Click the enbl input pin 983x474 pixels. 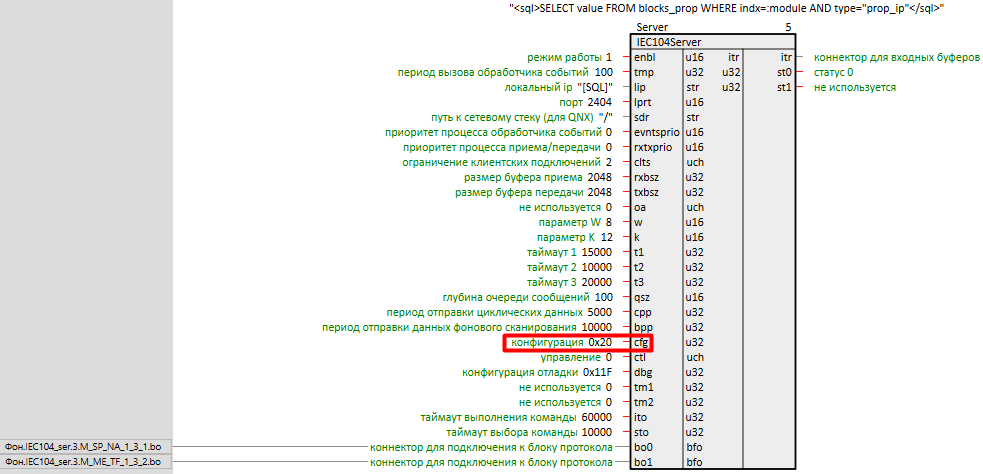pos(644,57)
